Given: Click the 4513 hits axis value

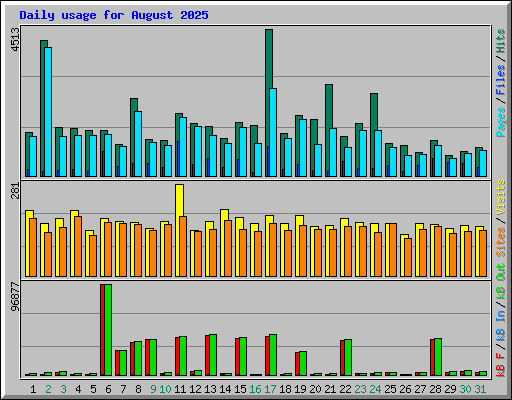Looking at the screenshot, I should pos(15,40).
